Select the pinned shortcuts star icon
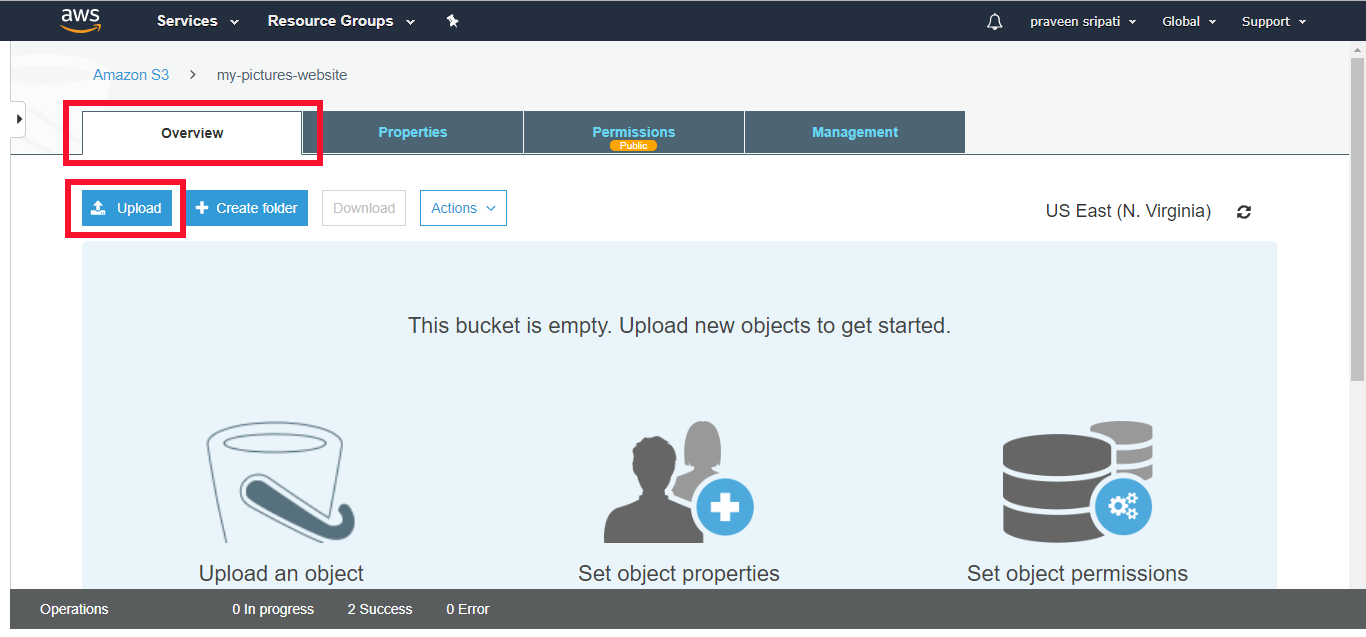The width and height of the screenshot is (1366, 637). 452,20
